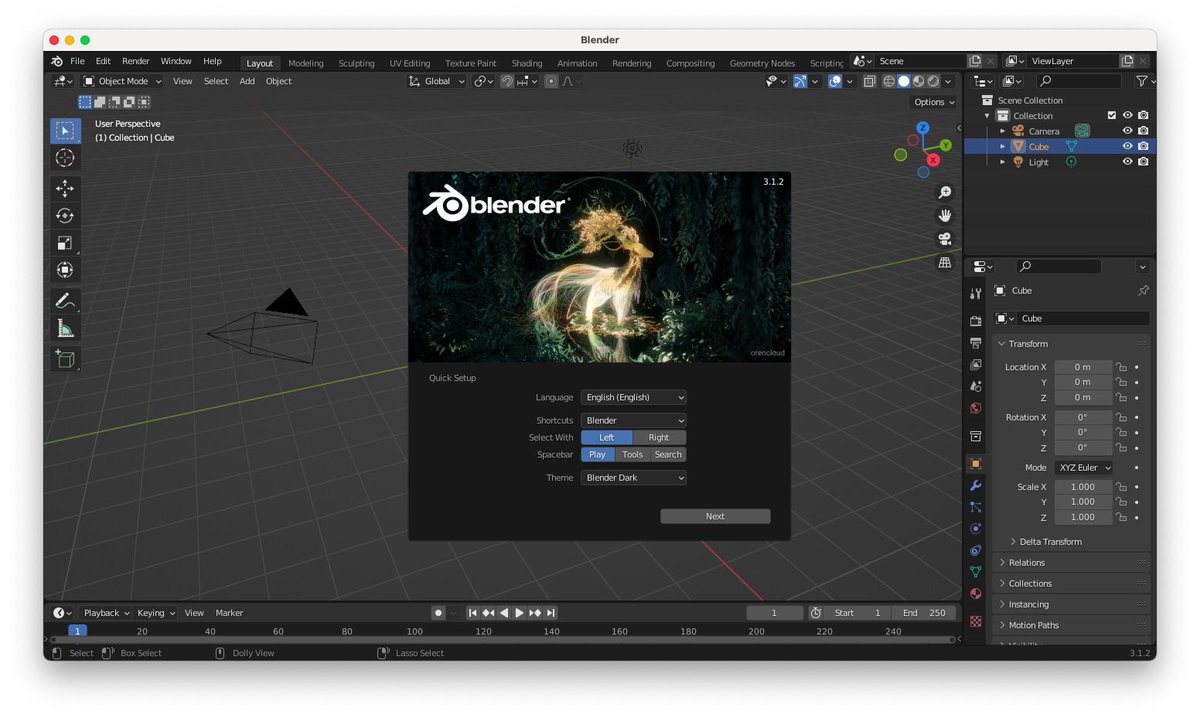Click the play animation button
The height and width of the screenshot is (718, 1200).
point(519,612)
